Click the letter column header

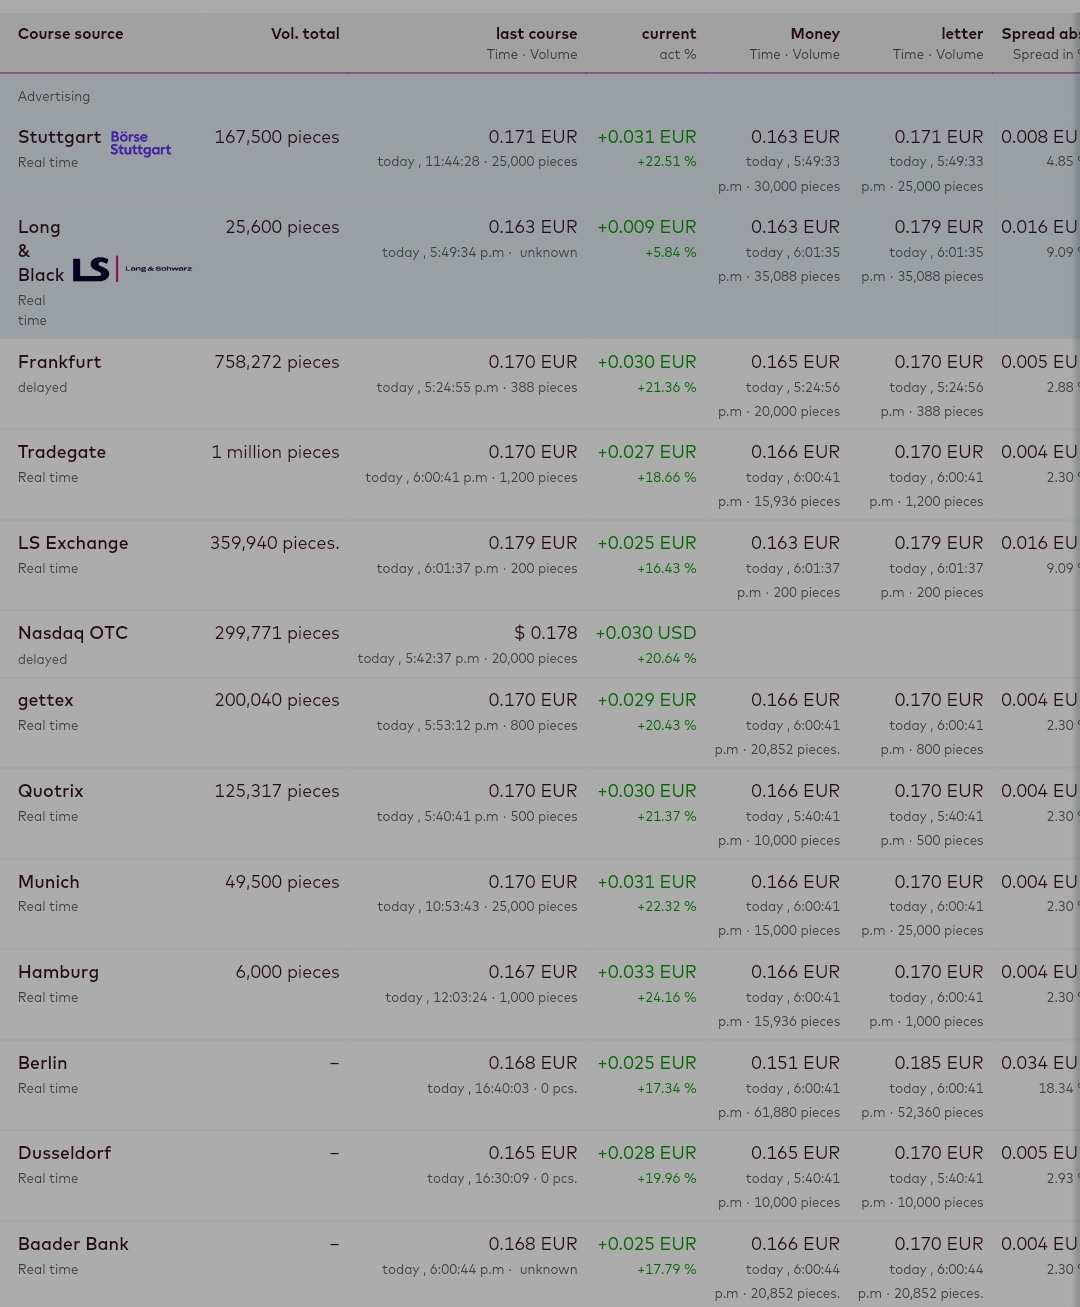pyautogui.click(x=961, y=34)
